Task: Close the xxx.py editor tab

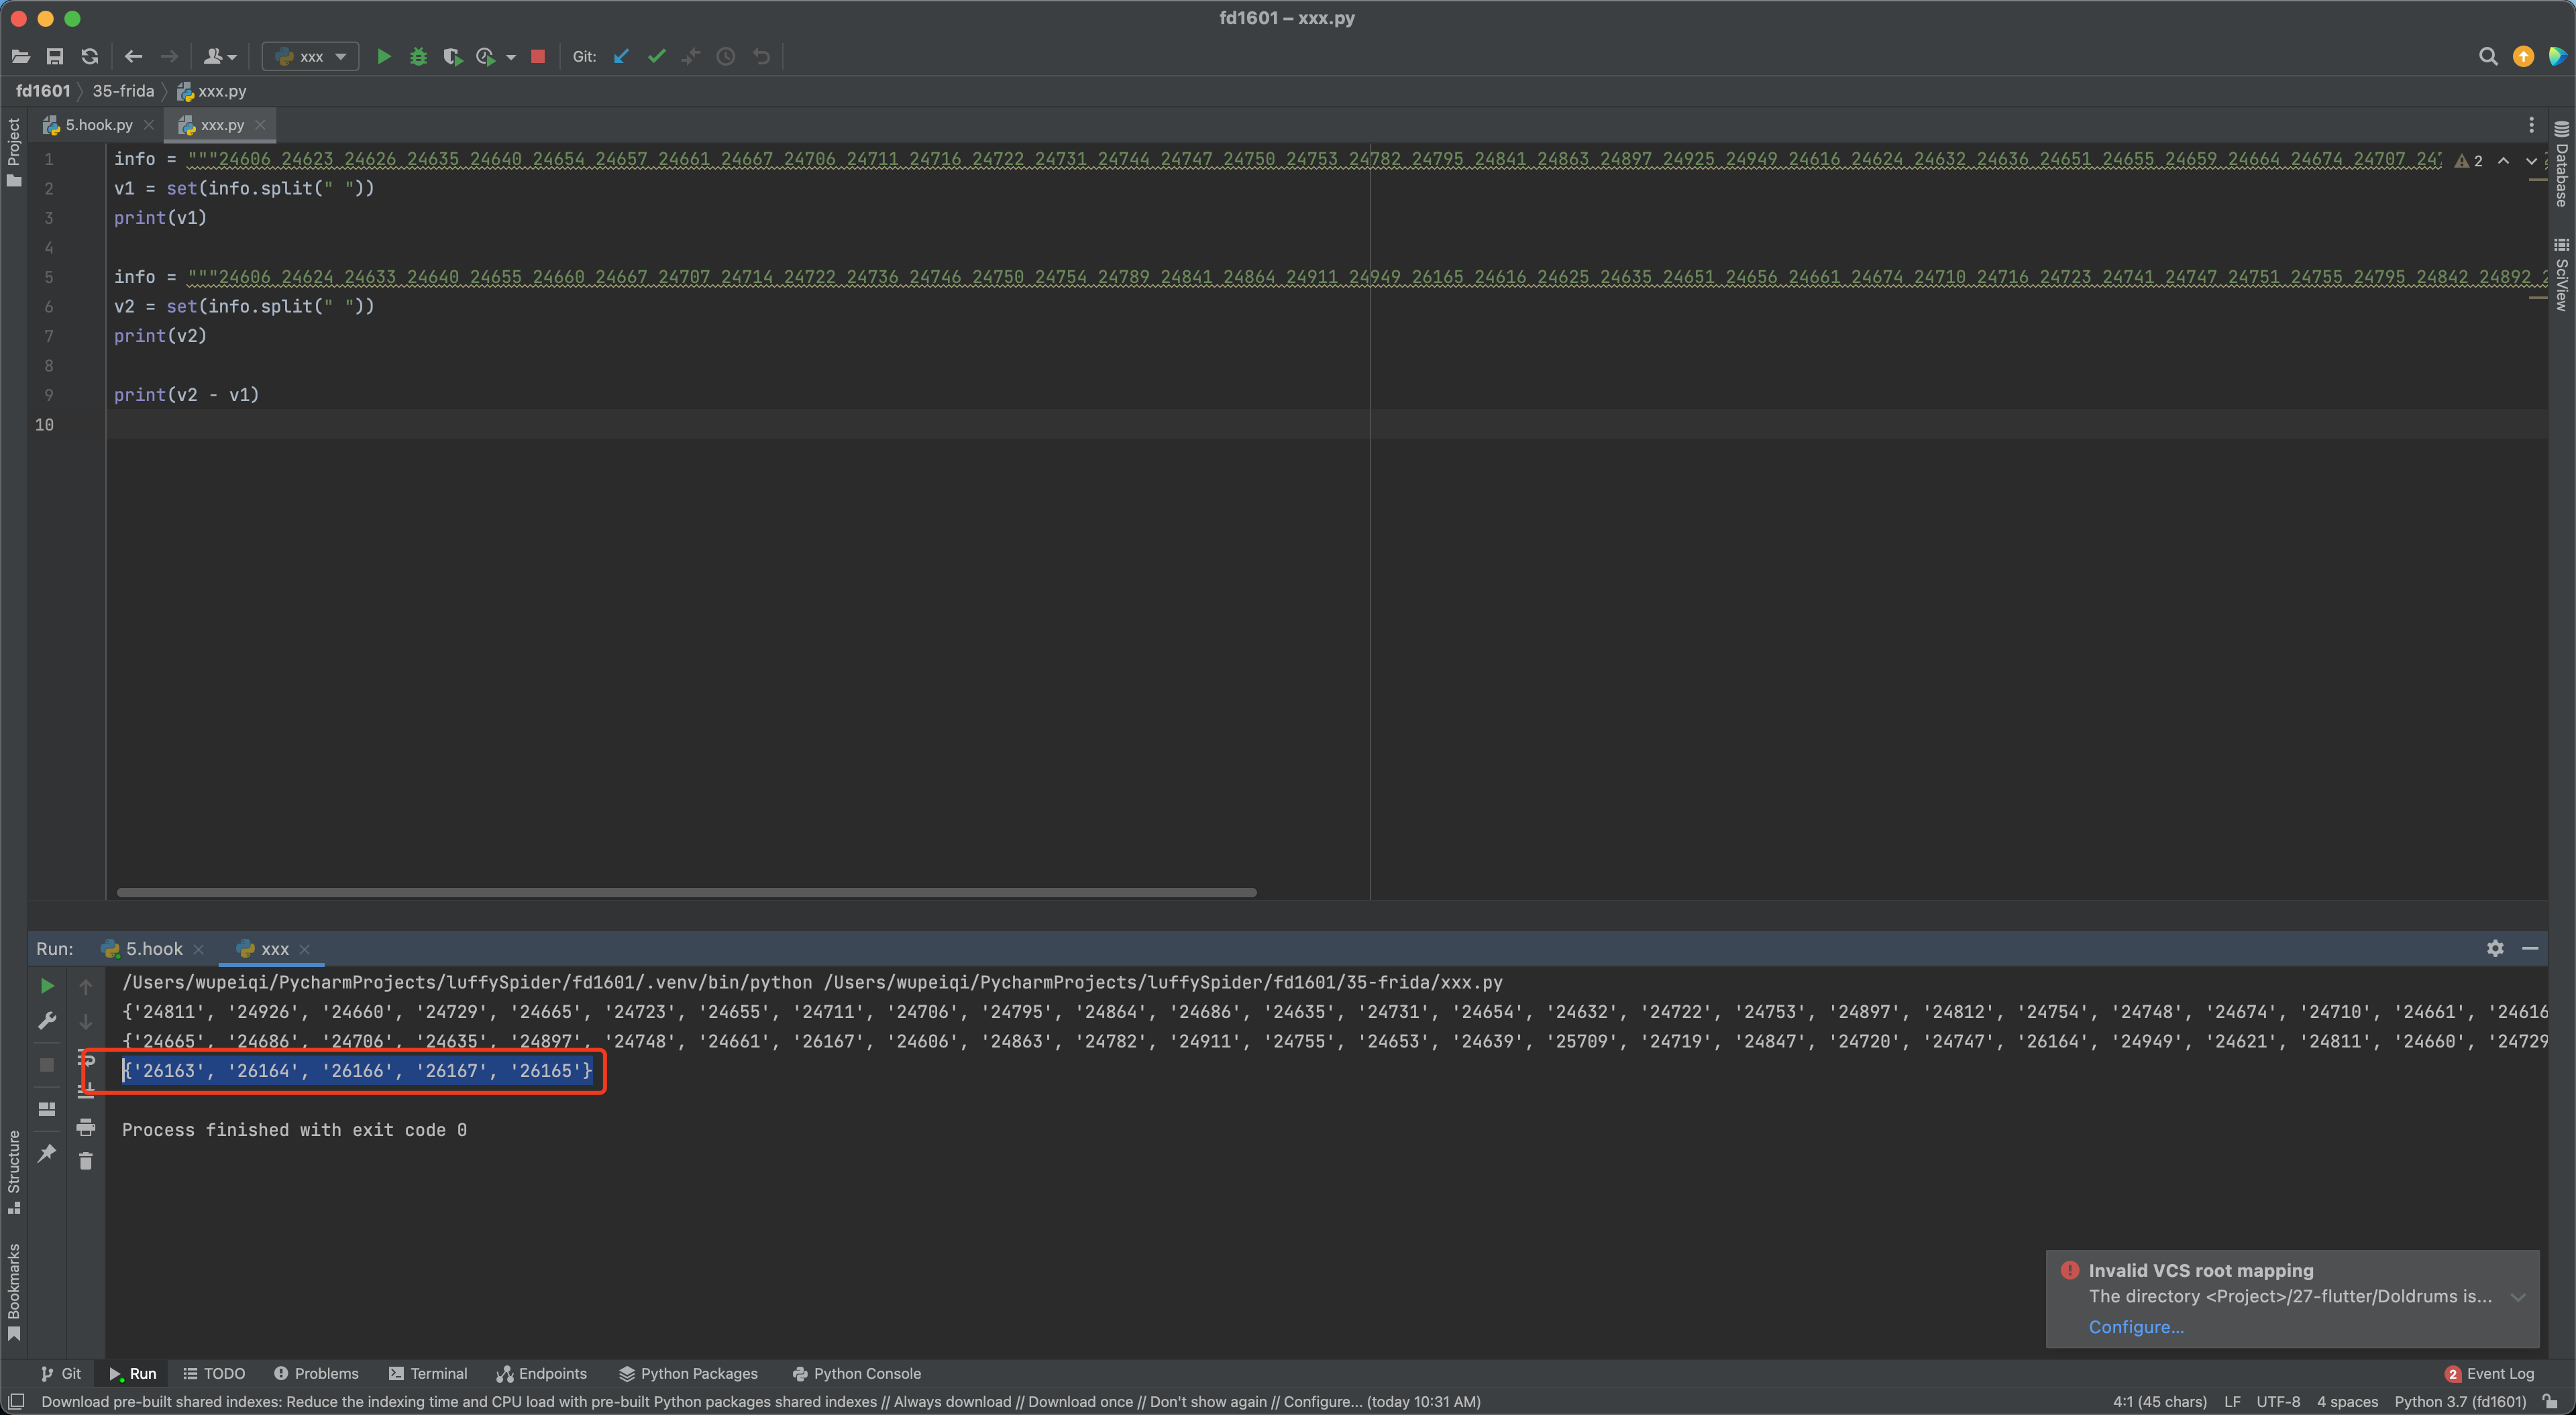Action: (260, 125)
